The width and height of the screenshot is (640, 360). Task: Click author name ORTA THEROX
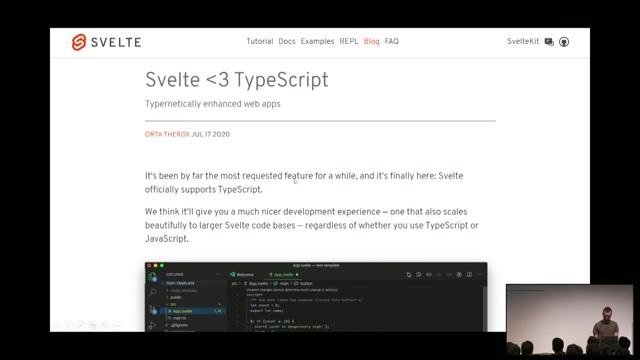167,134
